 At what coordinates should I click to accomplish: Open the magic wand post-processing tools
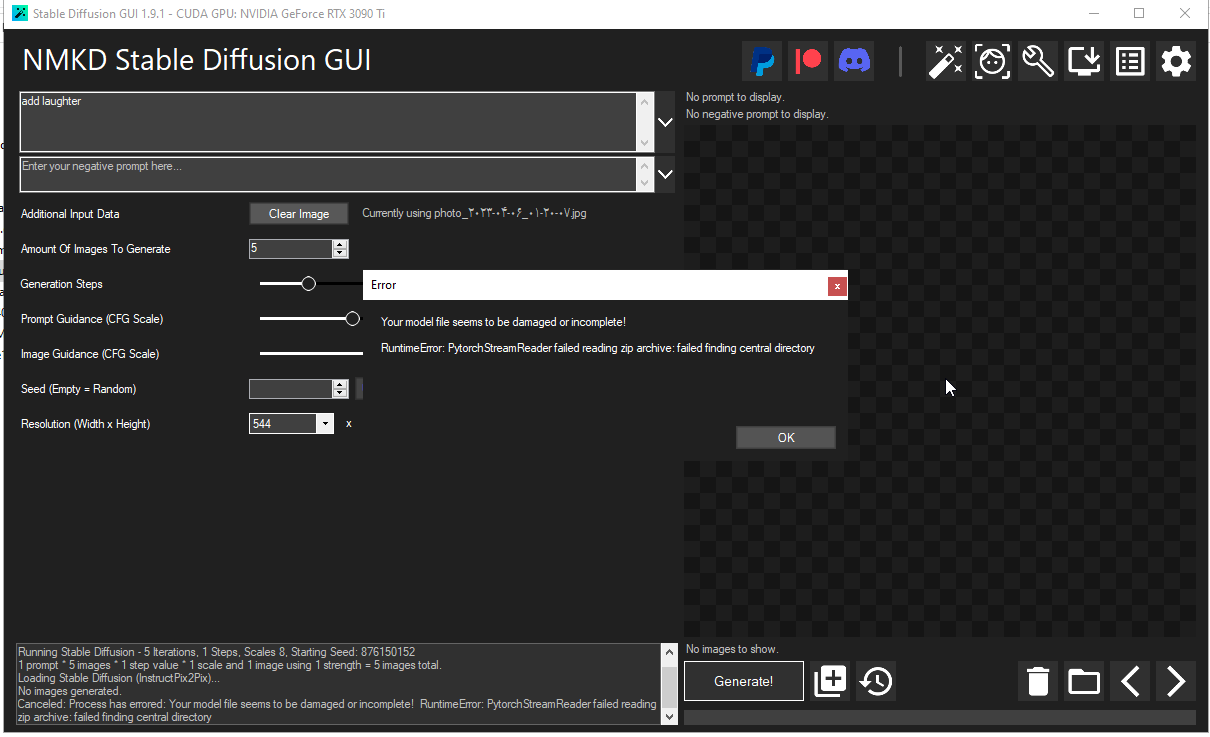(945, 61)
